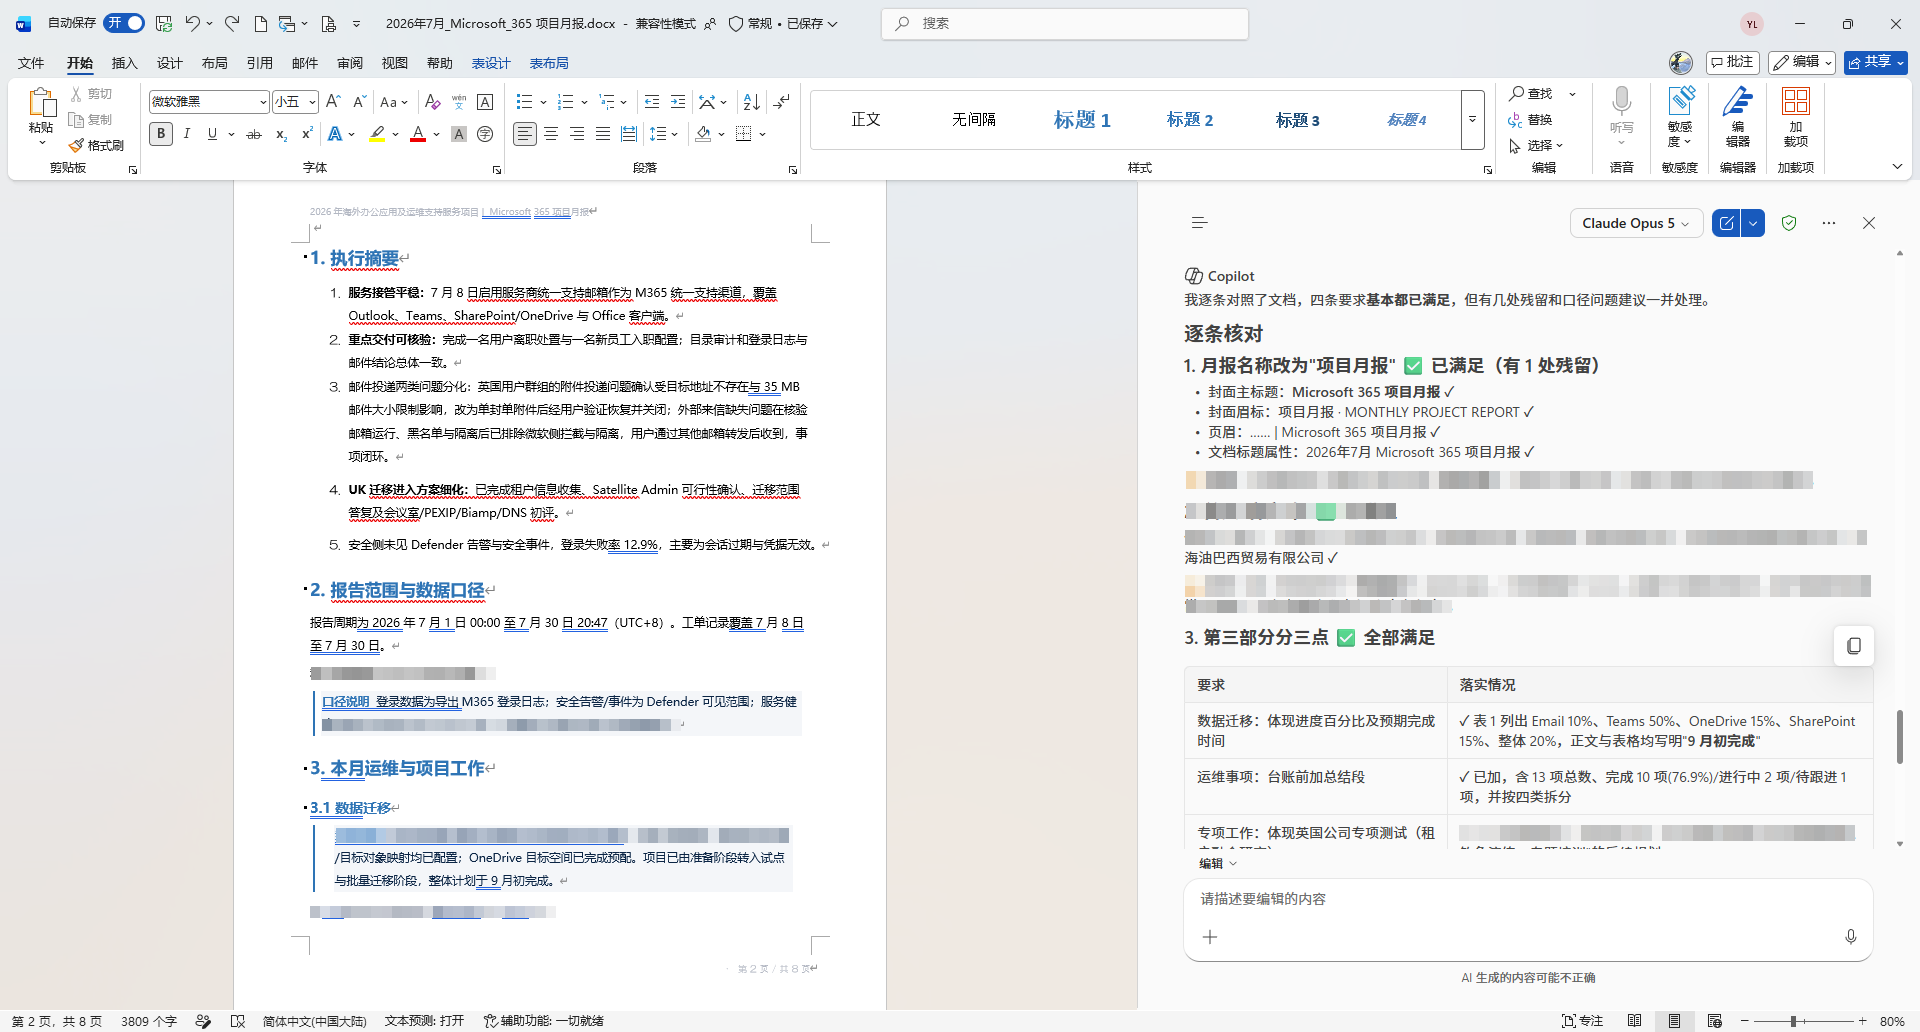Viewport: 1920px width, 1032px height.
Task: Toggle strikethrough formatting
Action: tap(254, 134)
